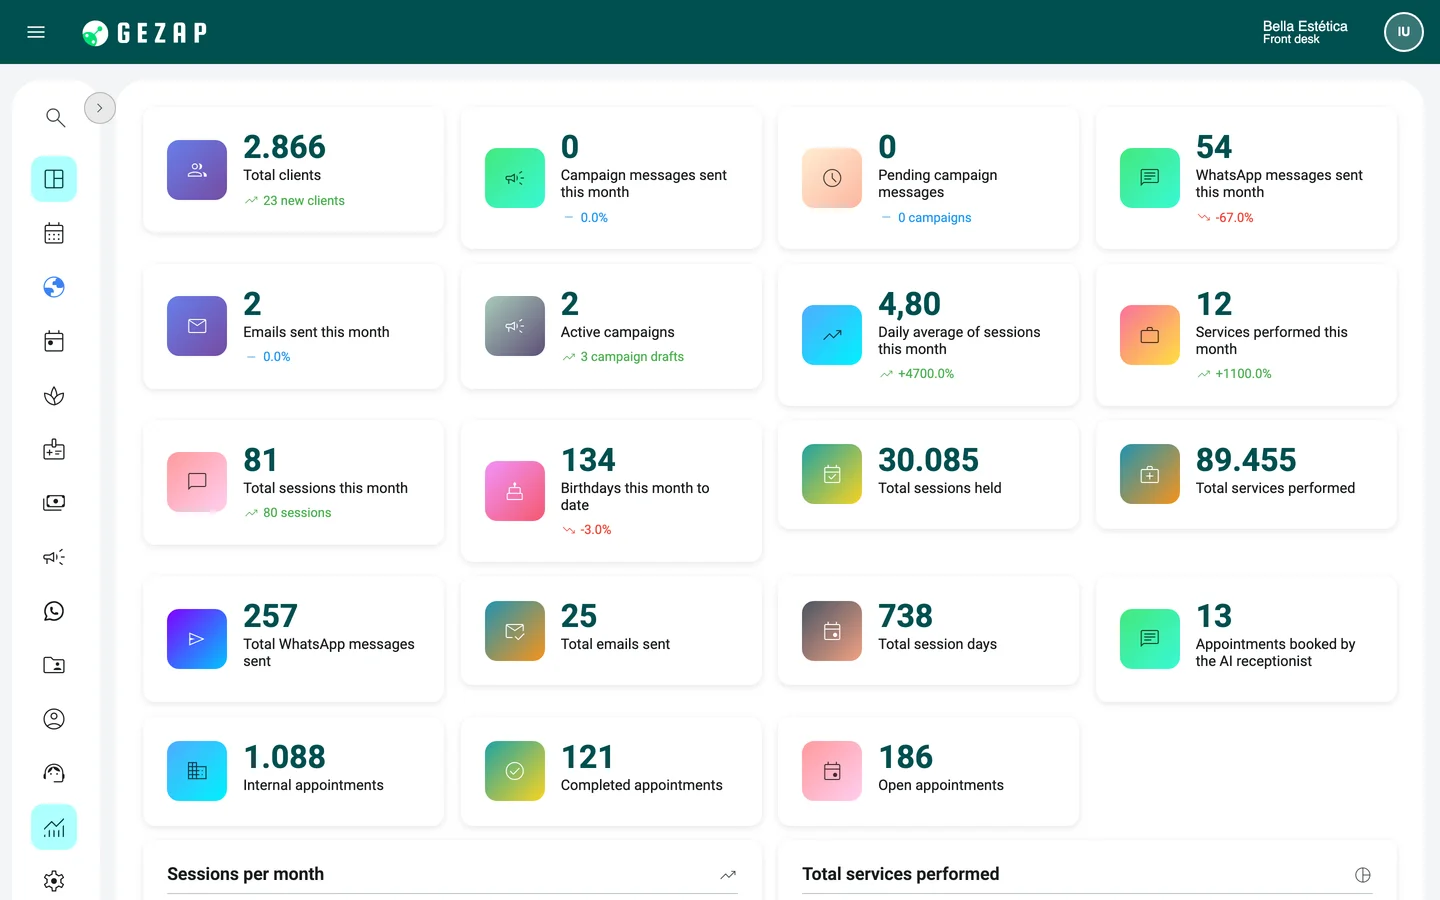Click the Services performed this month briefcase icon

(1150, 335)
